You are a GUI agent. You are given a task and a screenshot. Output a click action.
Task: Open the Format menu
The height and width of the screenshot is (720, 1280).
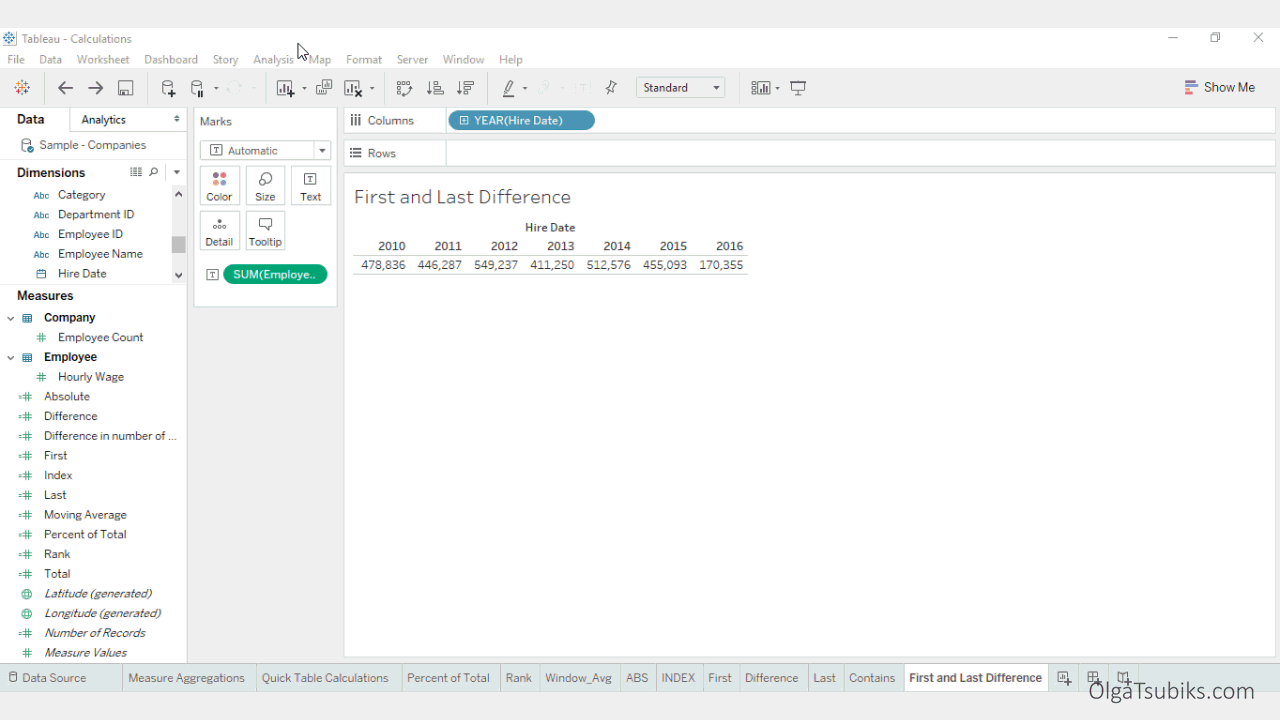tap(364, 60)
